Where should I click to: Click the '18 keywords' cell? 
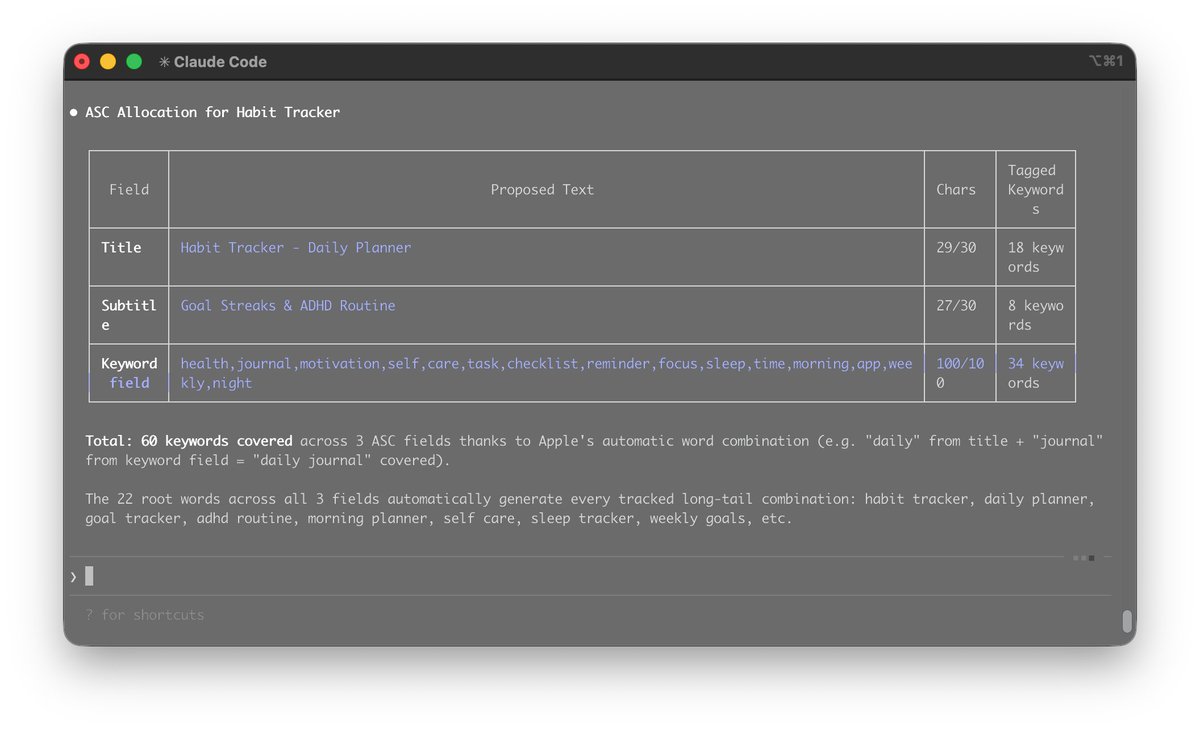tap(1036, 257)
